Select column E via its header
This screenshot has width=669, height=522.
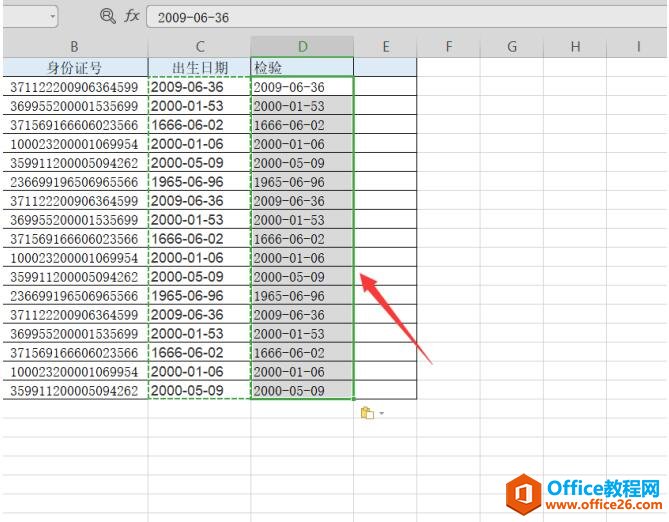coord(385,46)
